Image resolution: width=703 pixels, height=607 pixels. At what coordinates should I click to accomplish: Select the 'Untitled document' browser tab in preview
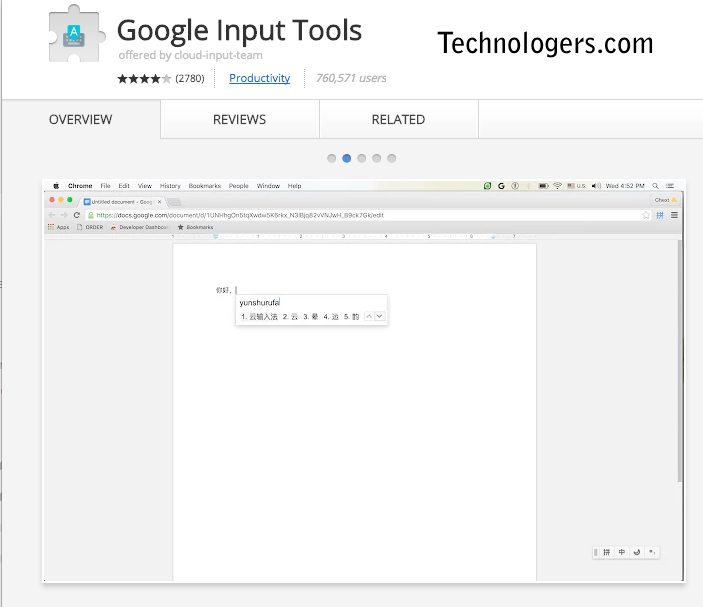point(122,202)
